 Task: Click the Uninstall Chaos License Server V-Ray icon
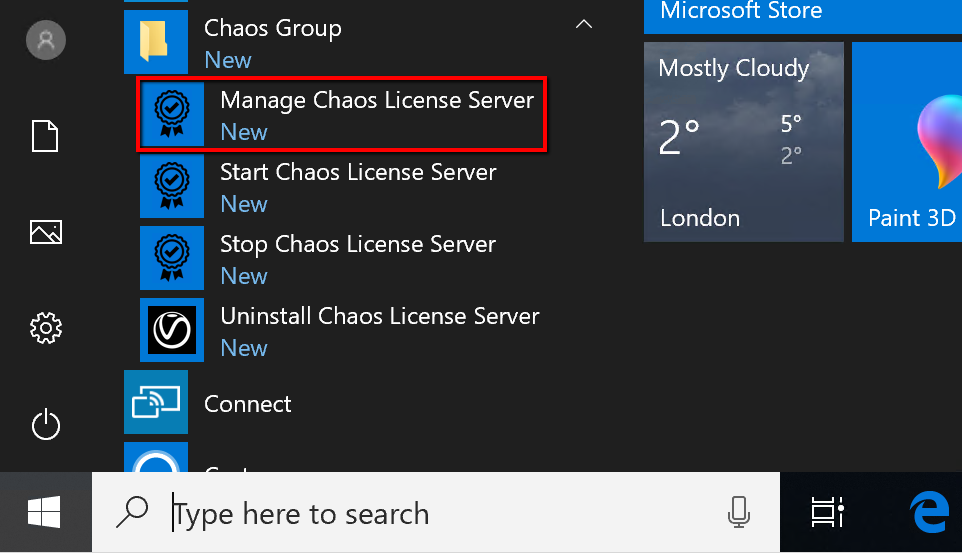[172, 331]
